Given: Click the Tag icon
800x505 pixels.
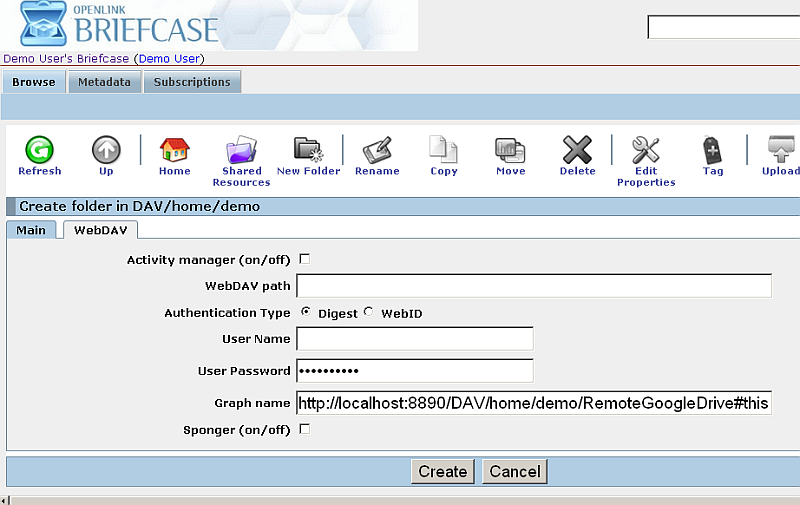Looking at the screenshot, I should 712,151.
